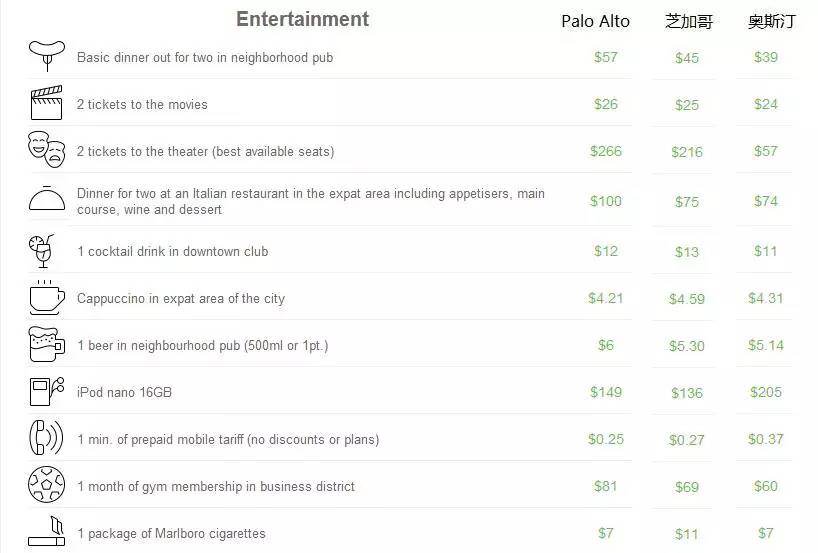The width and height of the screenshot is (818, 553).
Task: Click the sausage pub dinner icon
Action: [x=47, y=56]
